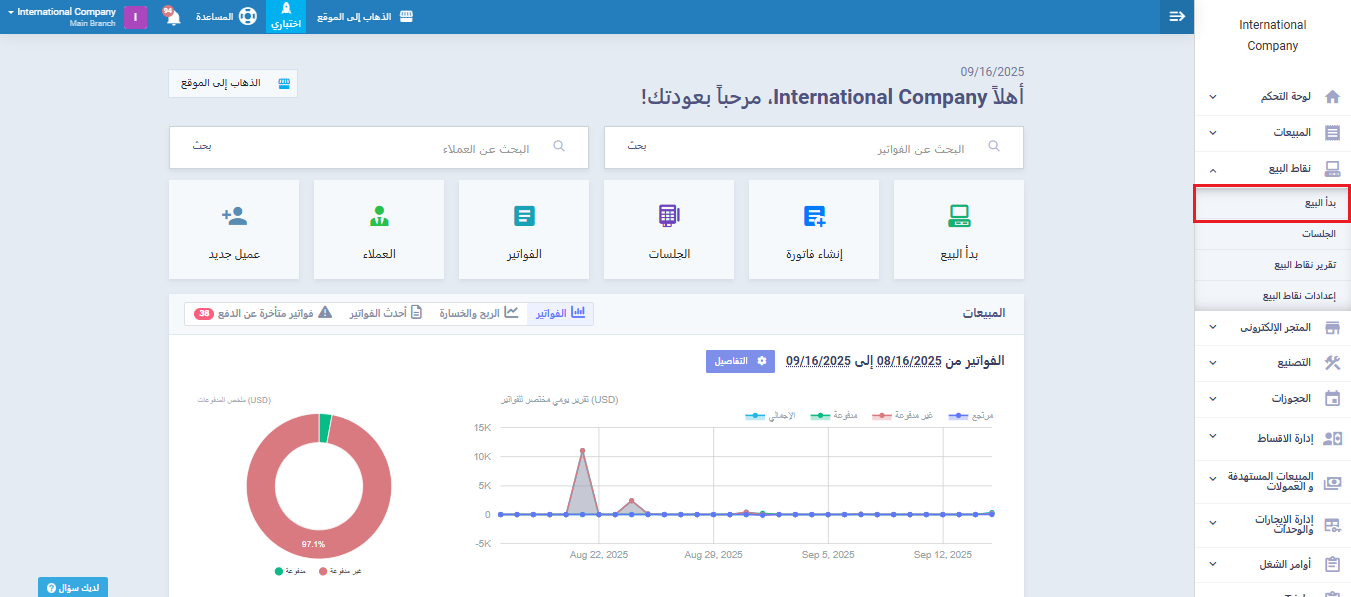This screenshot has height=597, width=1351.
Task: Click the notification bell icon
Action: pyautogui.click(x=172, y=17)
